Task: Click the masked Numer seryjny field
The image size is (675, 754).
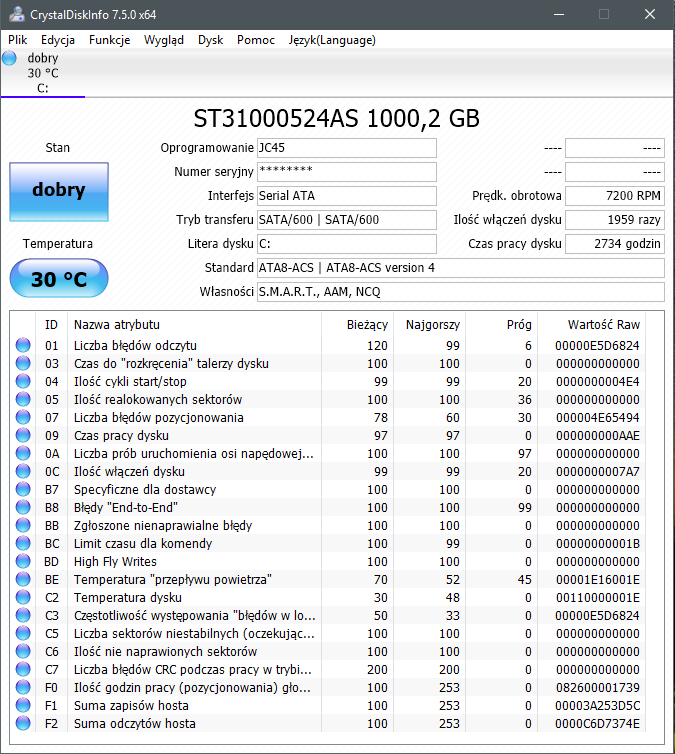Action: click(x=347, y=172)
